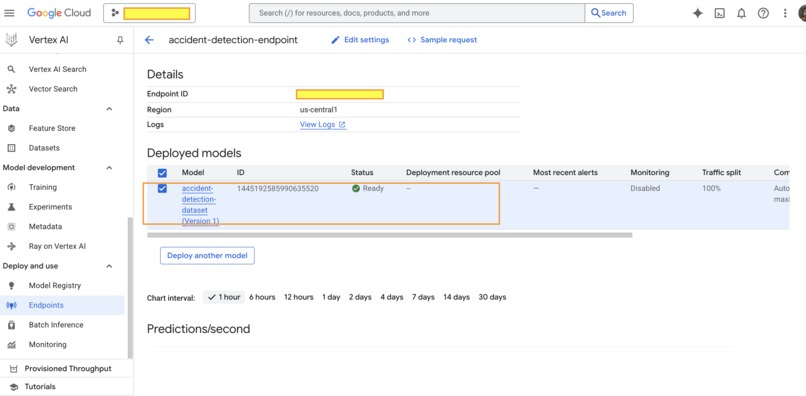Open Sample request

click(x=442, y=40)
